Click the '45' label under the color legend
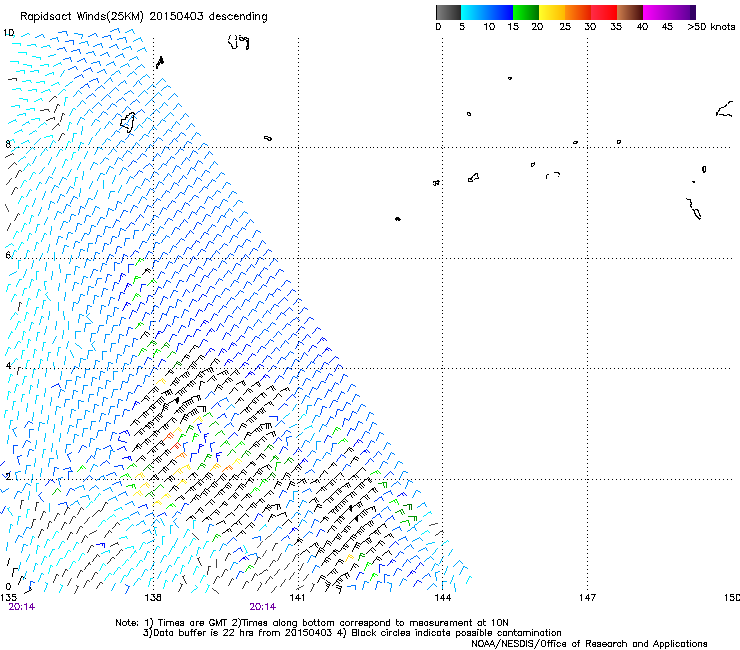 click(x=667, y=27)
